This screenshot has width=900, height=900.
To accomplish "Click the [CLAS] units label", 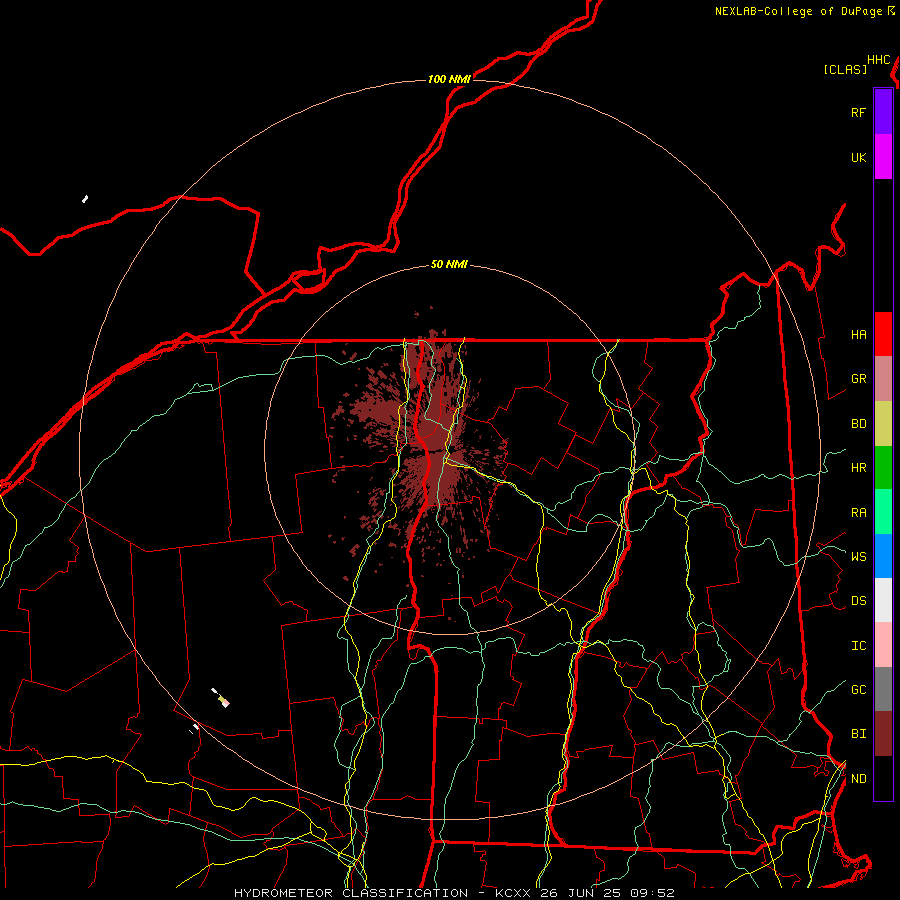I will coord(845,69).
